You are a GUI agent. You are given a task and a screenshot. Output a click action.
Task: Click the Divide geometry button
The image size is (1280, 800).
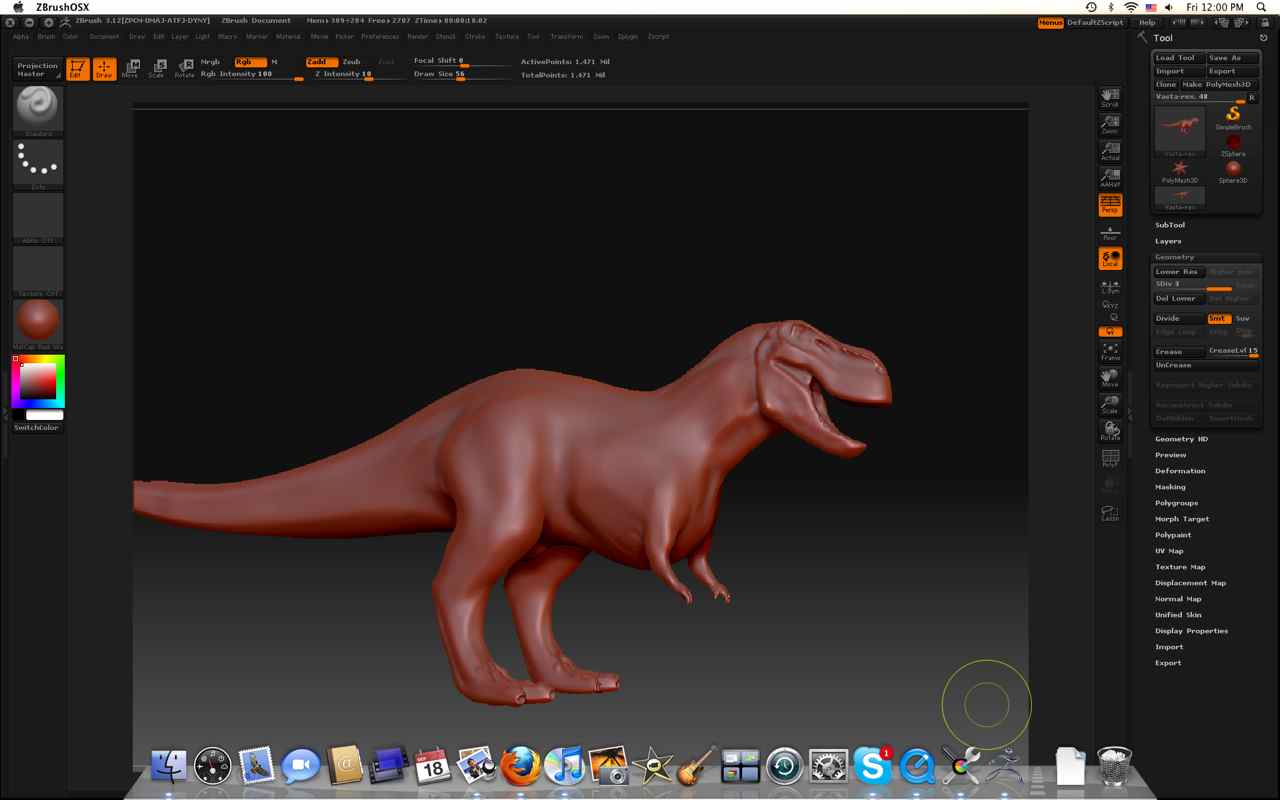click(1179, 318)
